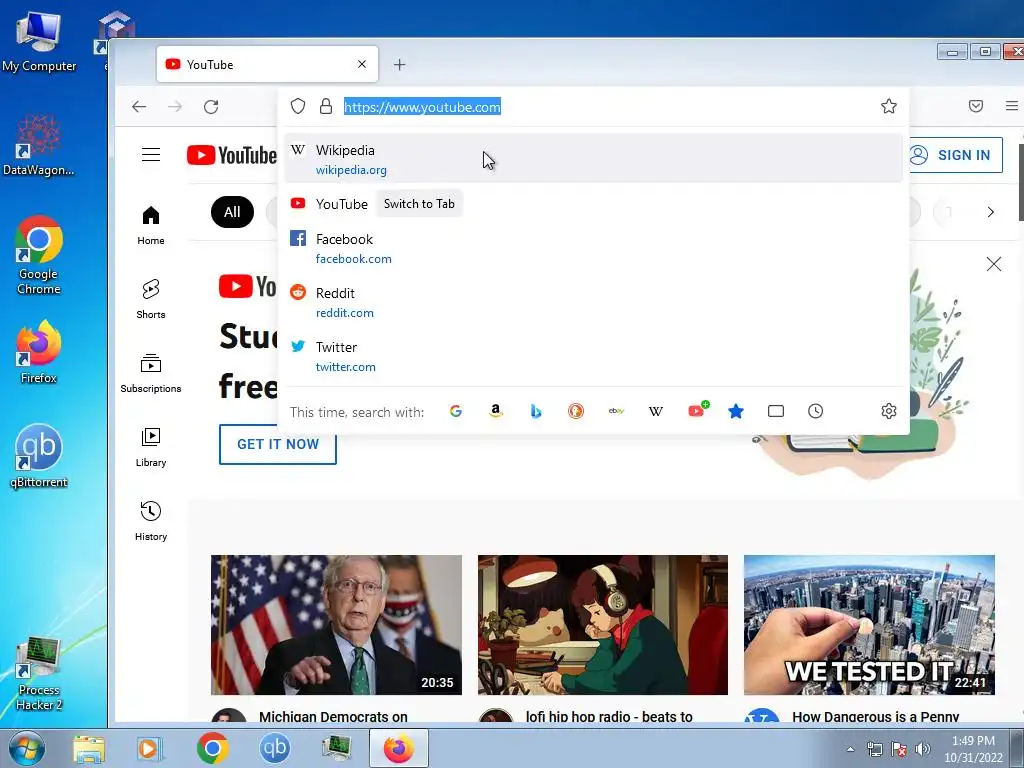Choose the Reddit suggestion
This screenshot has width=1024, height=768.
point(593,302)
